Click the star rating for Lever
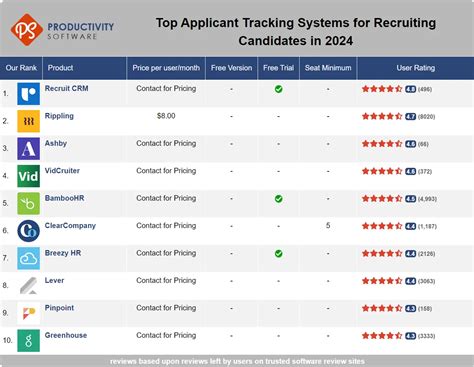The image size is (474, 367). 382,281
